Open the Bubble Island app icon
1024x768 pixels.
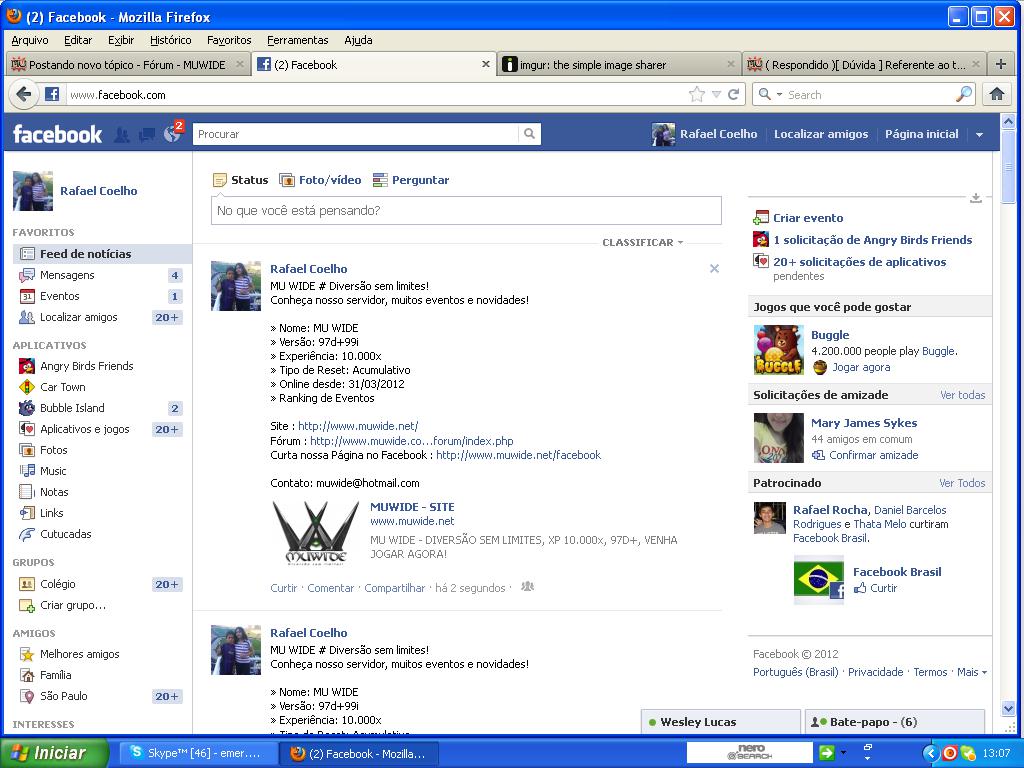pyautogui.click(x=27, y=408)
